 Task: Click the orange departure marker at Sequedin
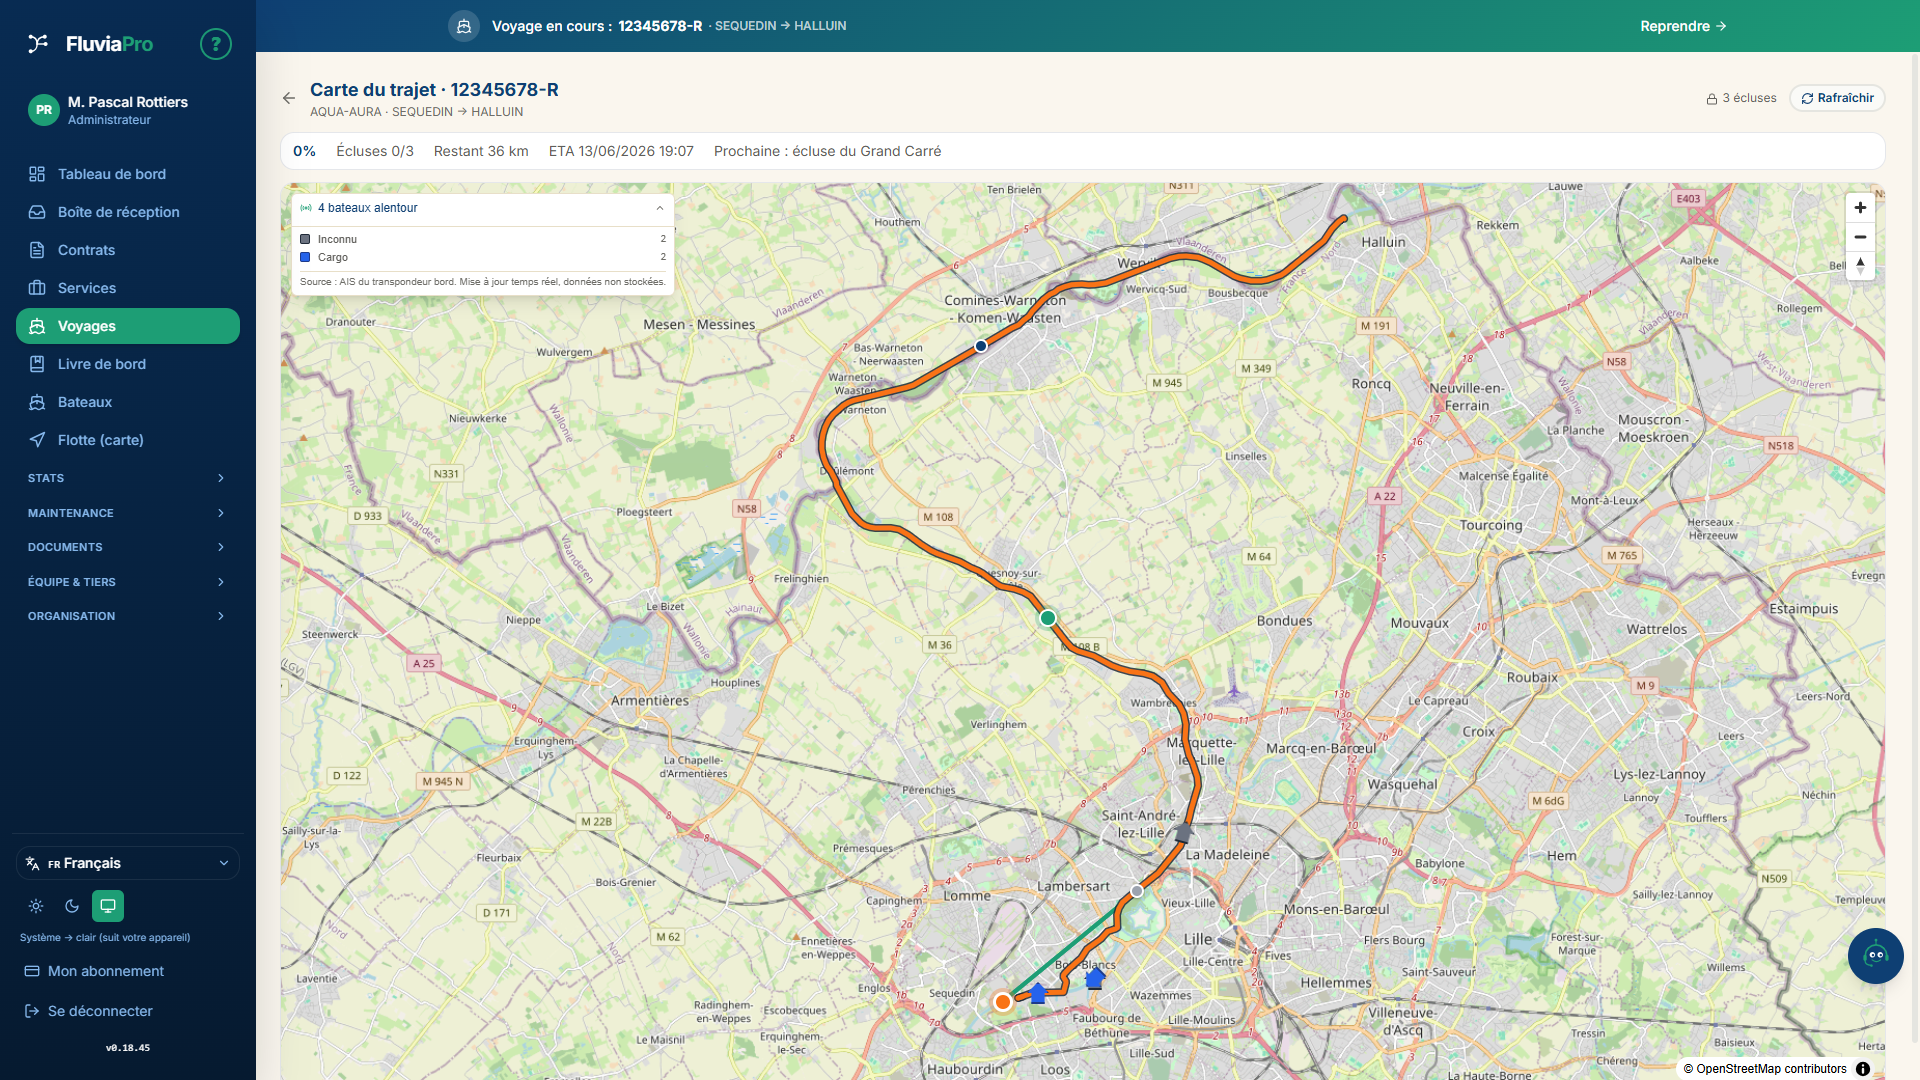tap(1002, 1002)
